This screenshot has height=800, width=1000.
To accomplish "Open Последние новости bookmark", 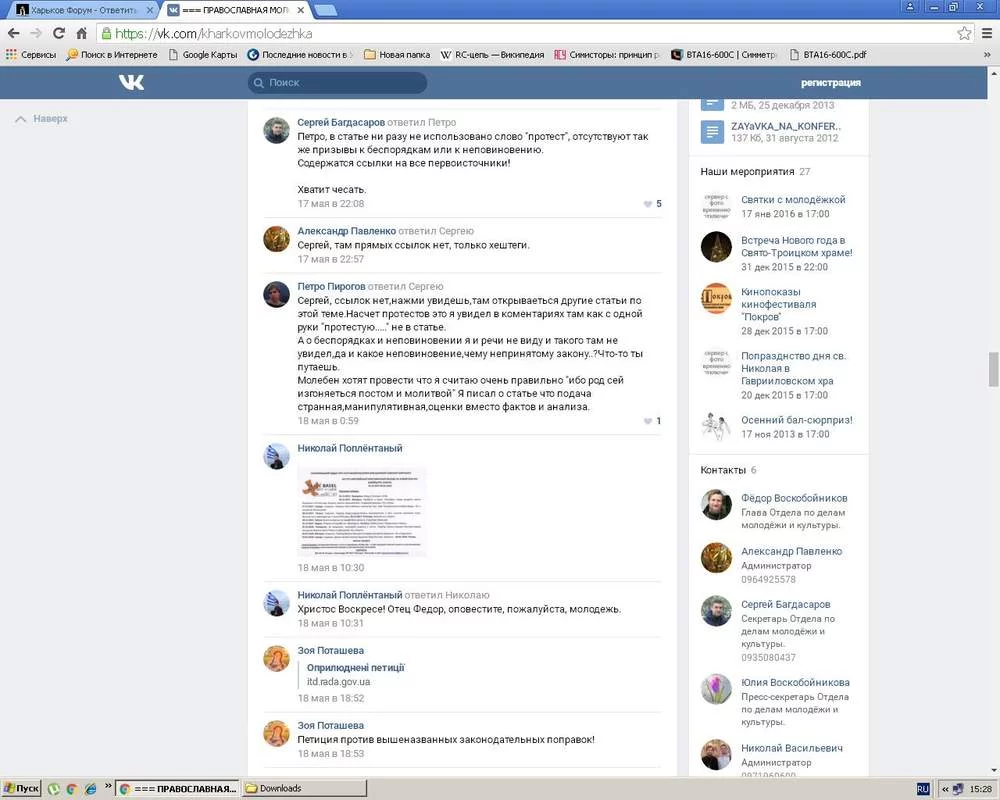I will tap(300, 55).
